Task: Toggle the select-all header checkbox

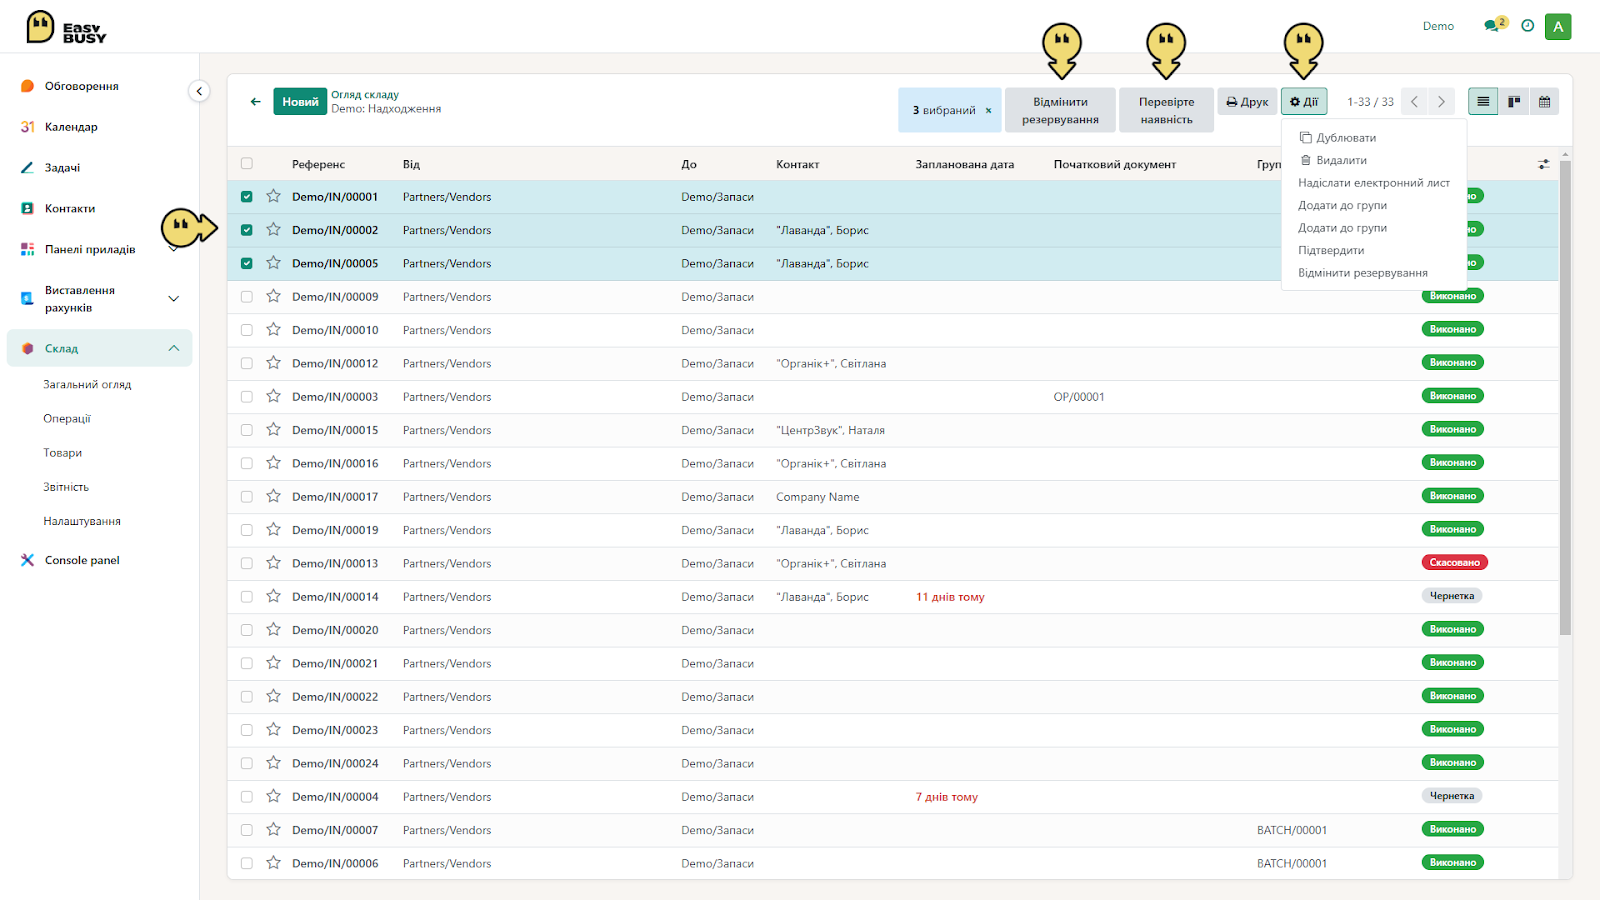Action: pos(247,164)
